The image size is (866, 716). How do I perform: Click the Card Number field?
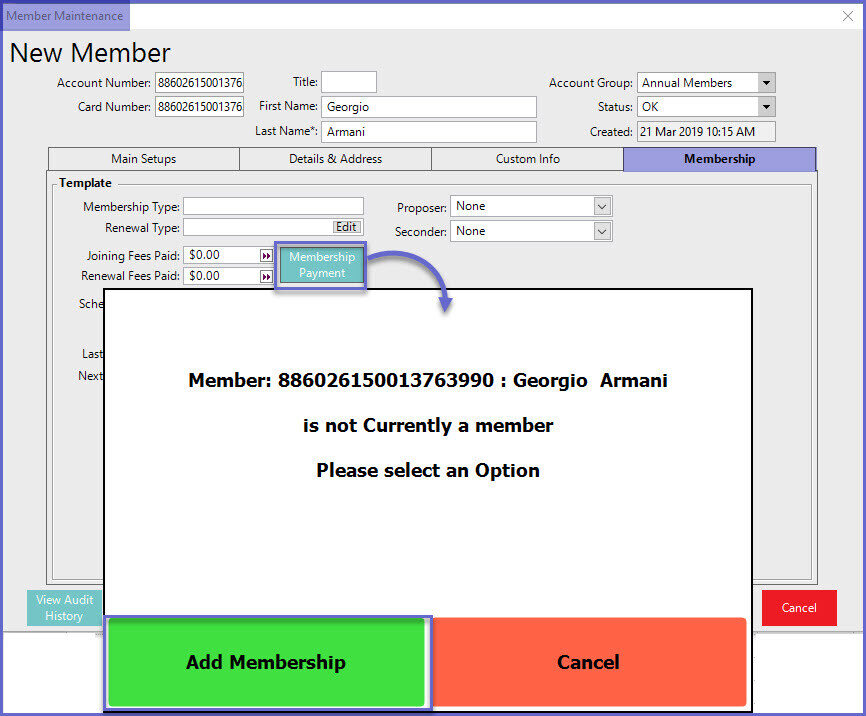click(199, 107)
